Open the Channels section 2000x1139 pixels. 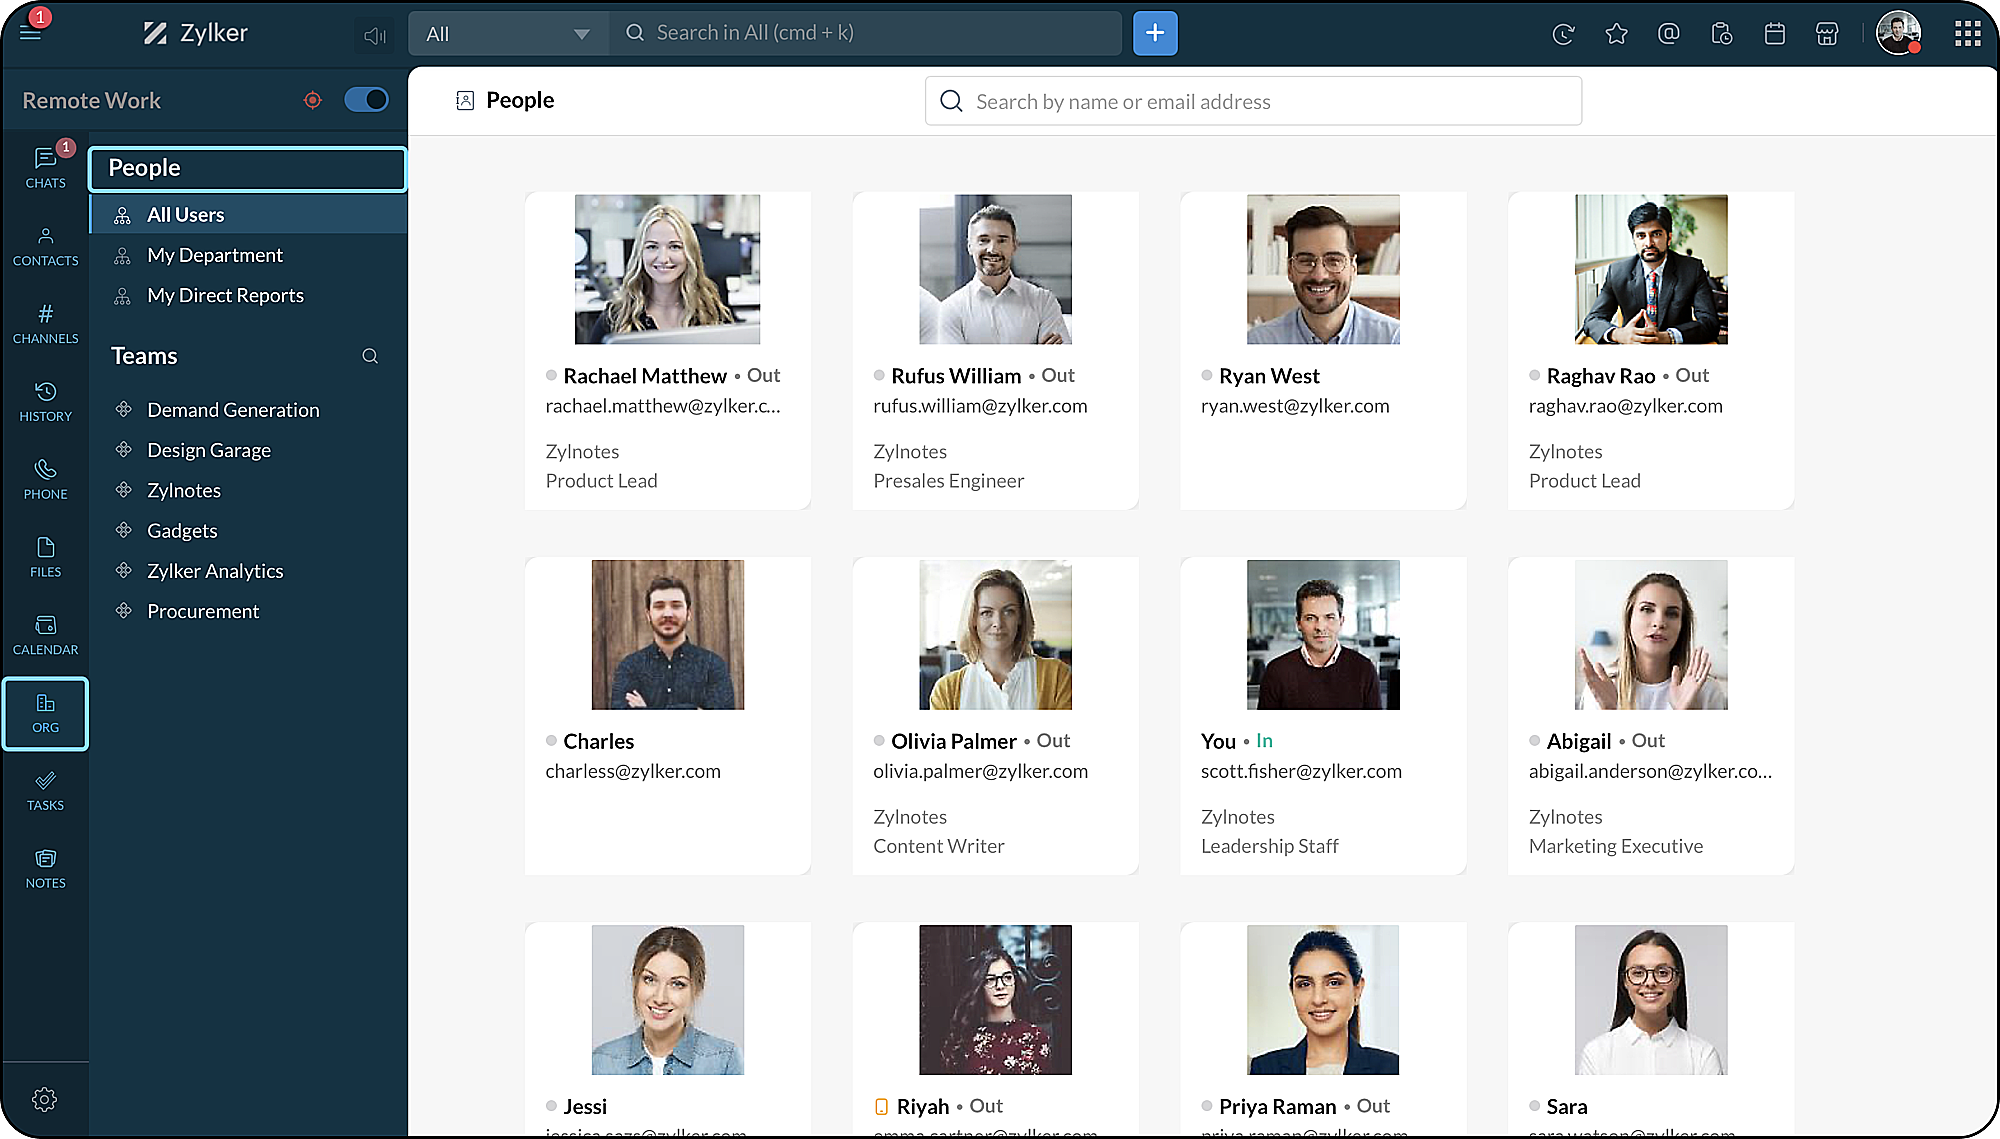(45, 323)
